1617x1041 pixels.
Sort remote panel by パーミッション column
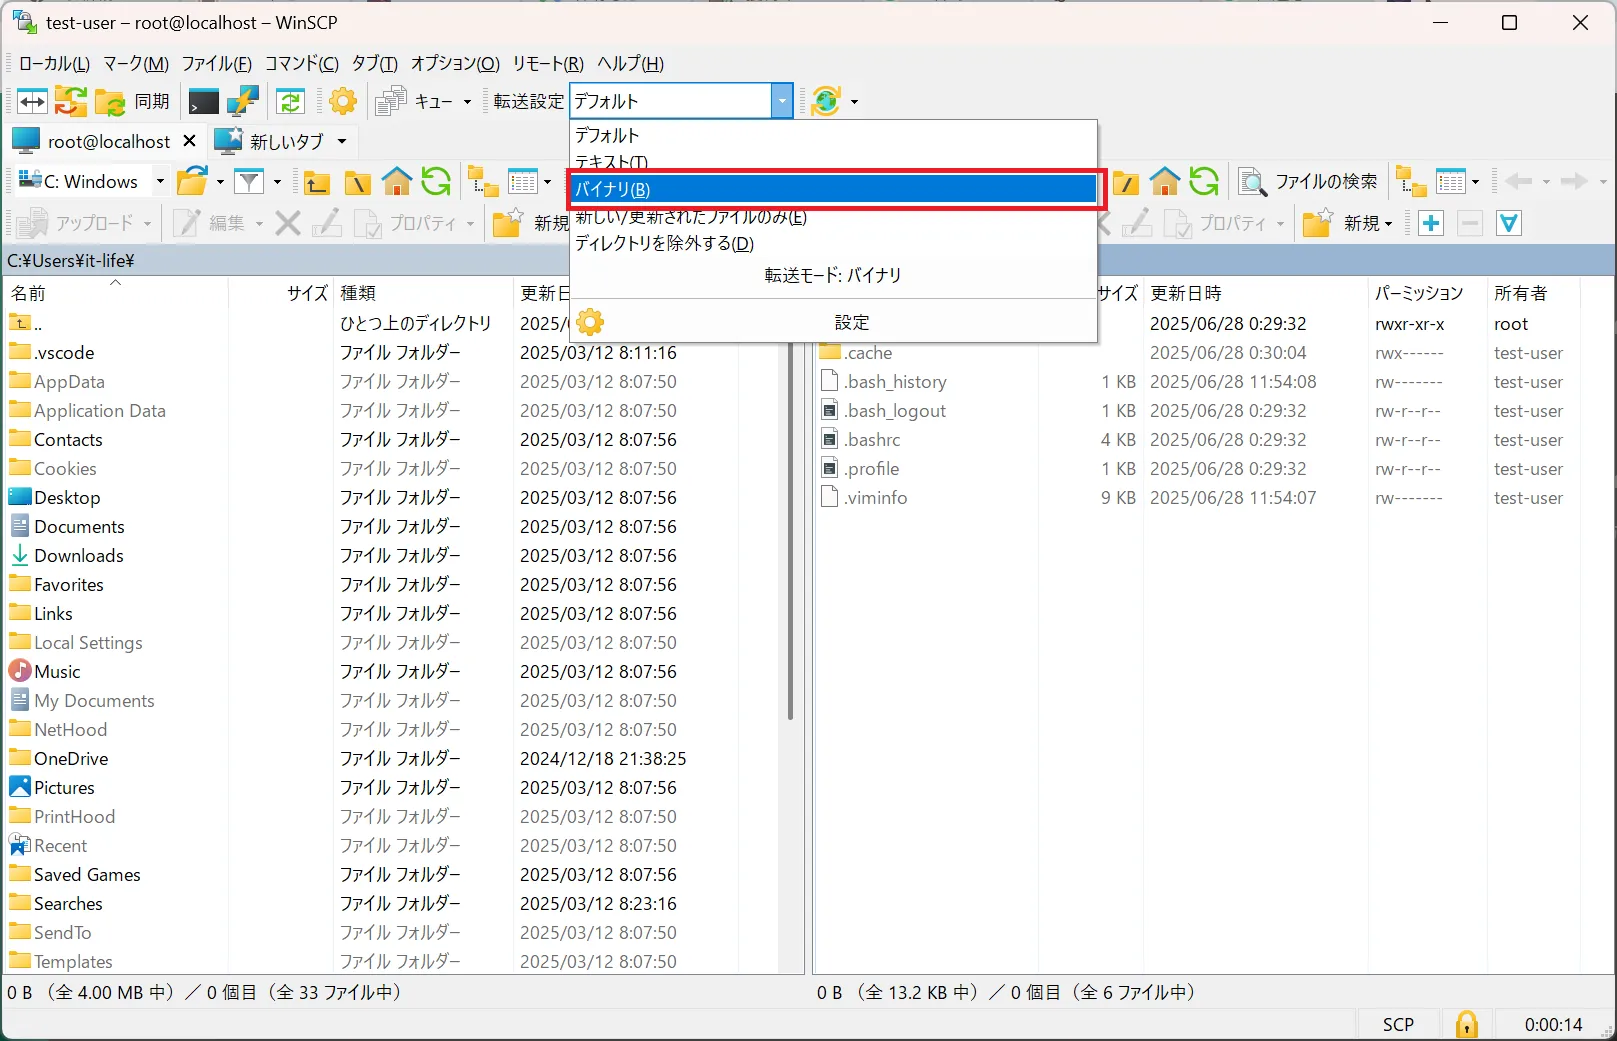coord(1427,293)
